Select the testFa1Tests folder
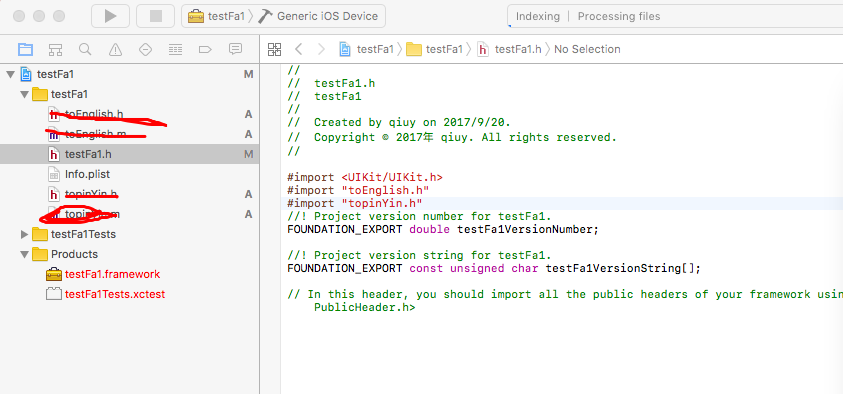843x394 pixels. click(x=129, y=234)
